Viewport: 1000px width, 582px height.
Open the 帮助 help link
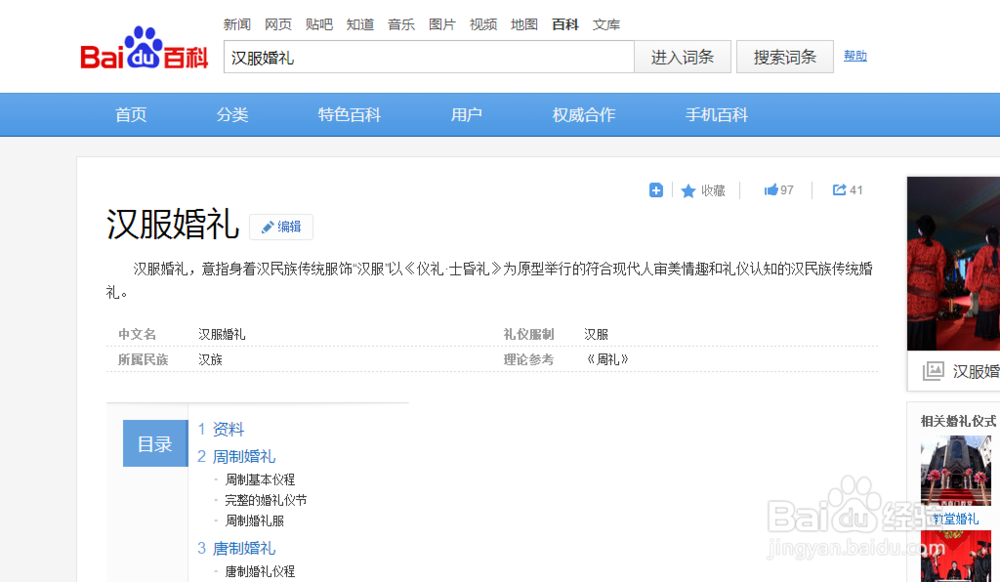(855, 56)
